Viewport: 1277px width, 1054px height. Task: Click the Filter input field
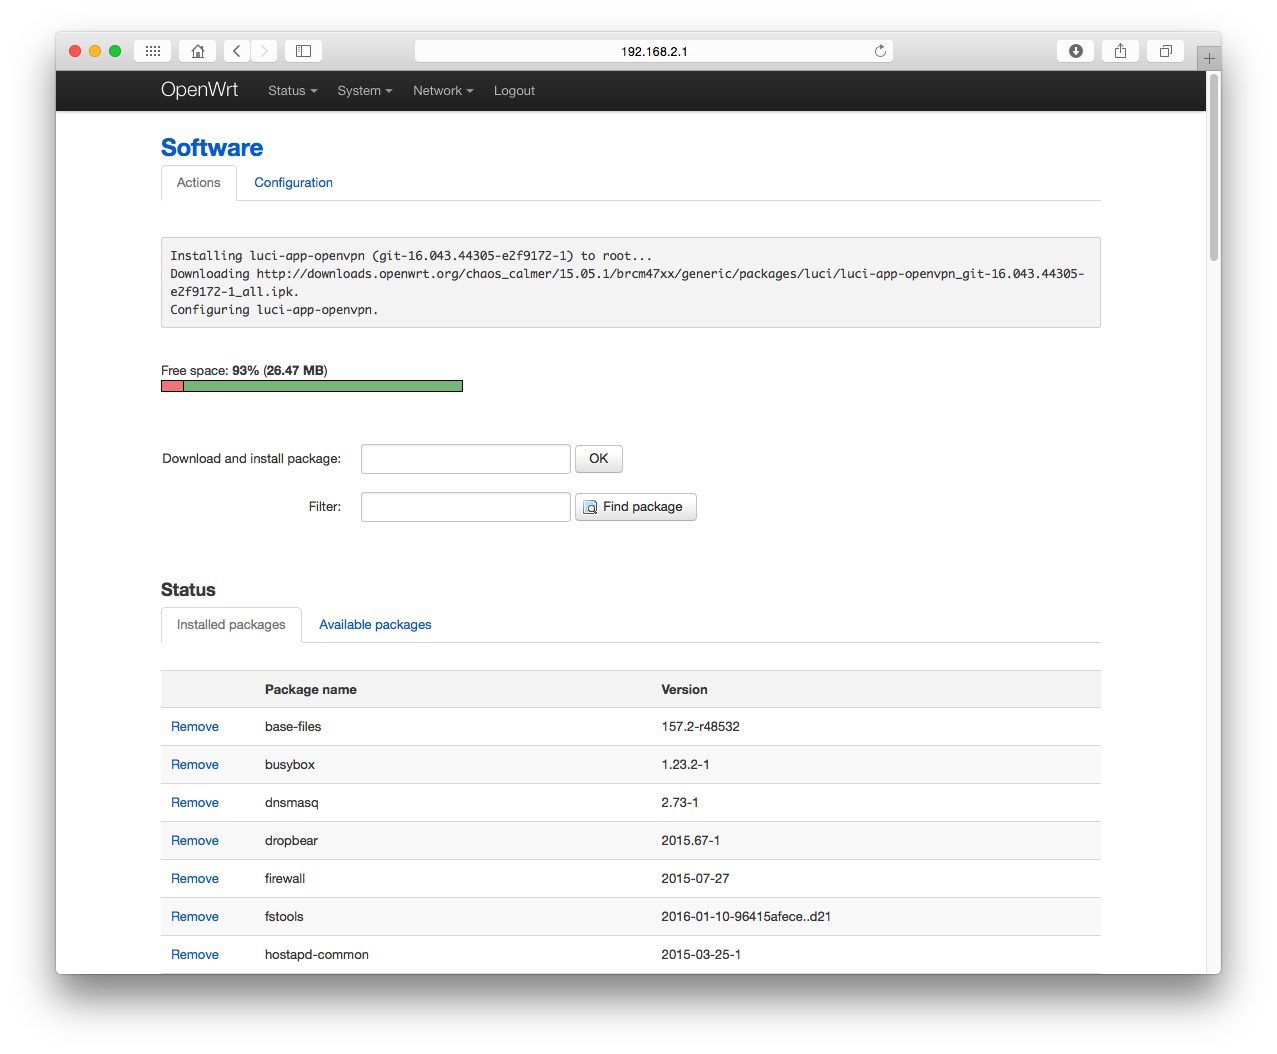466,507
